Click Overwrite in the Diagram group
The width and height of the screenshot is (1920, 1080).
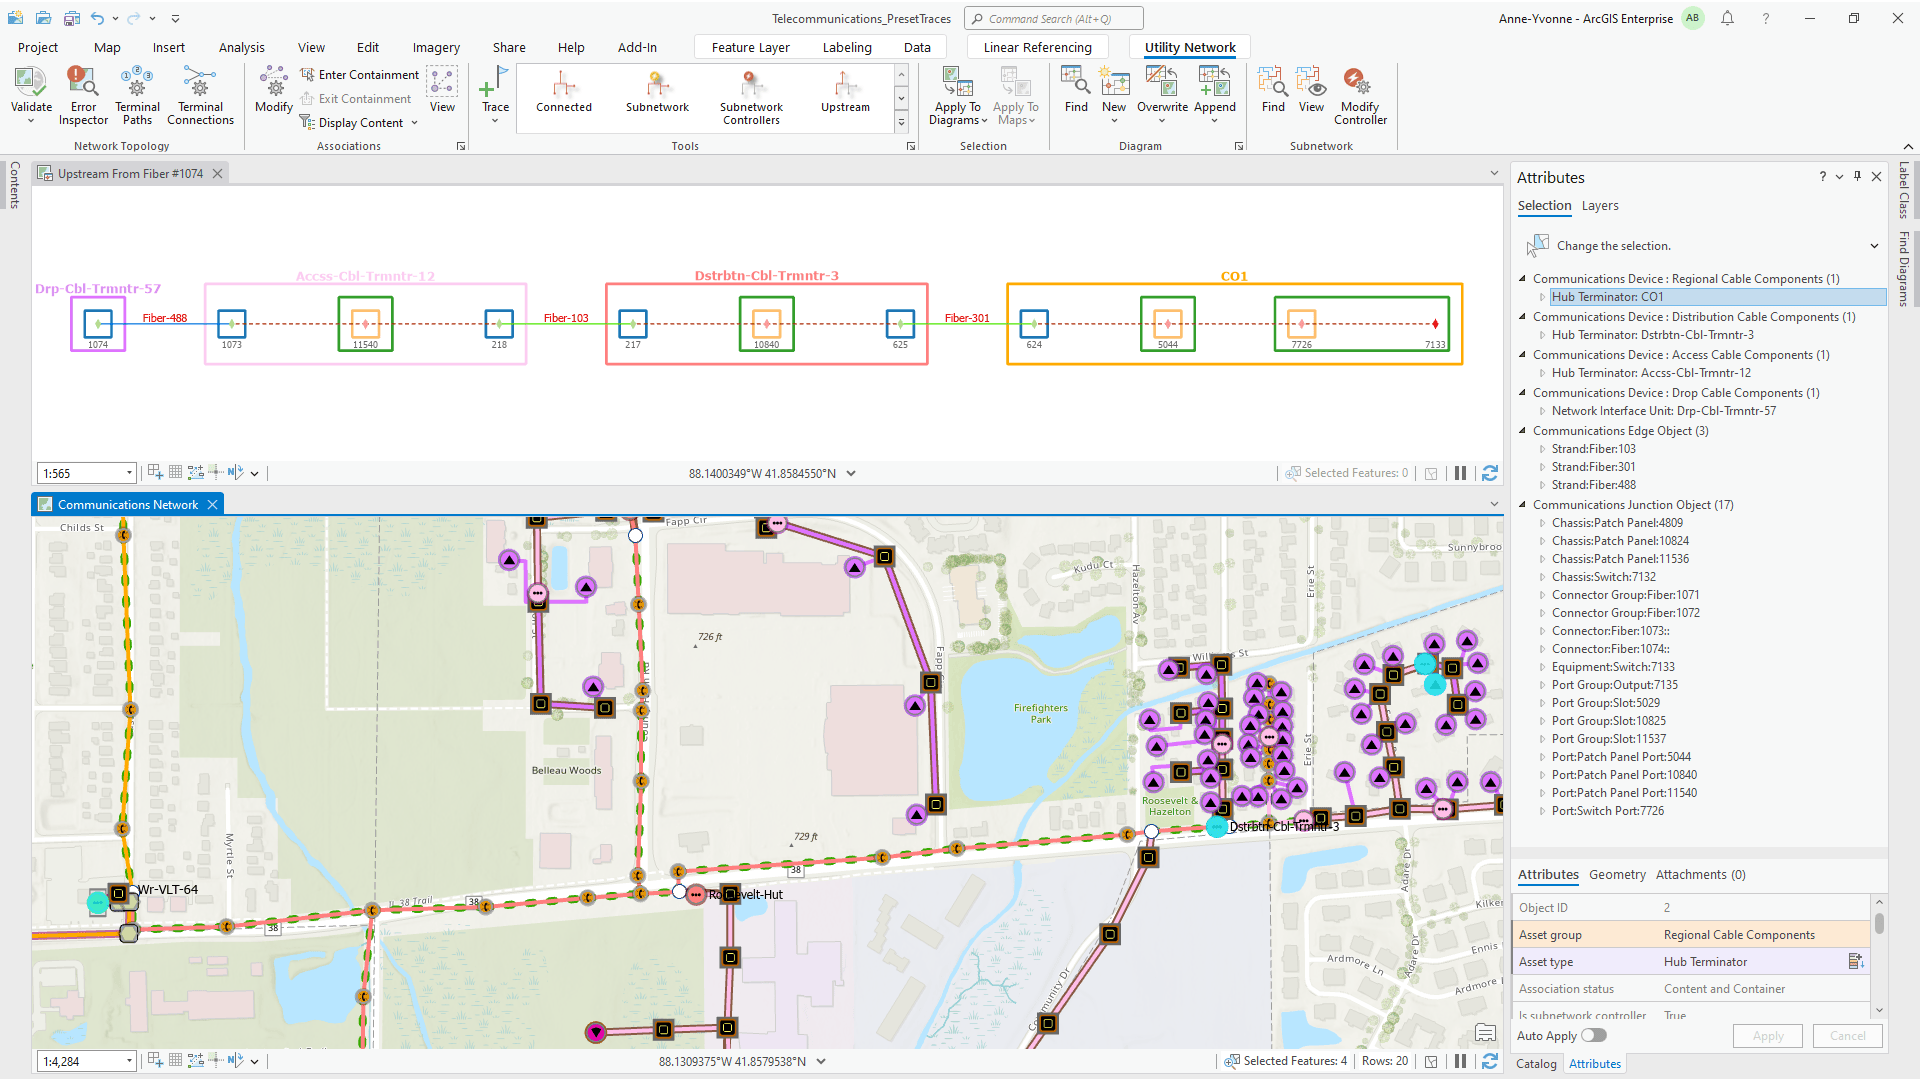click(x=1161, y=95)
